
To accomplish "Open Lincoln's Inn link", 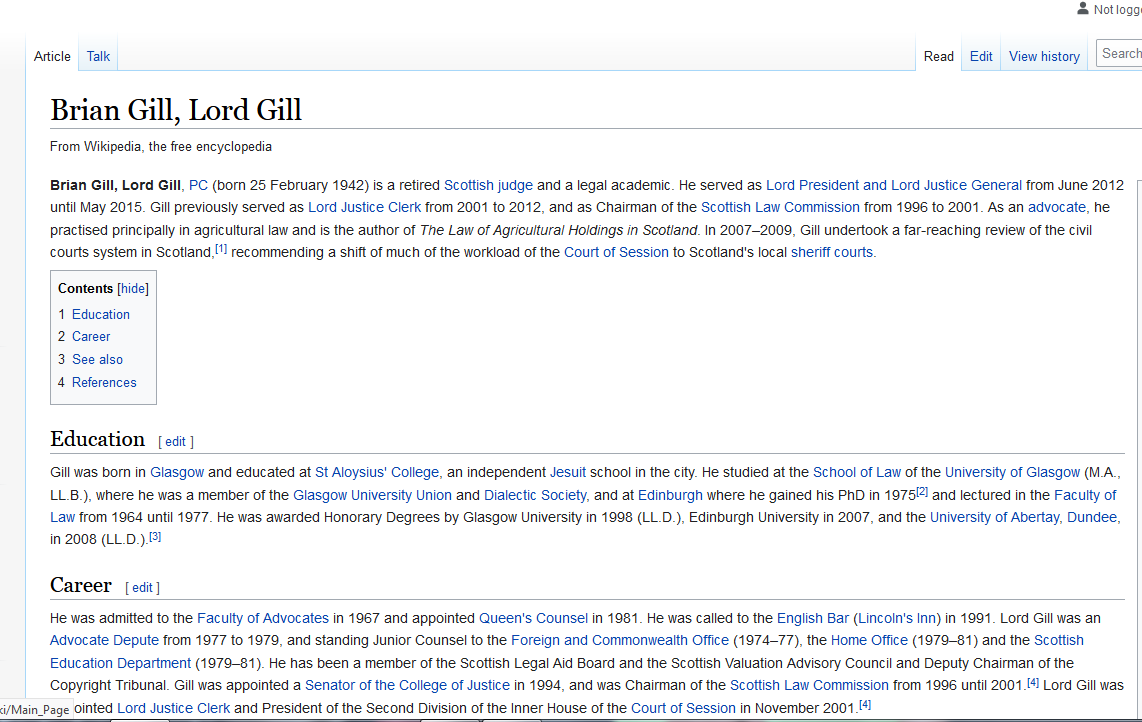I will click(x=897, y=618).
